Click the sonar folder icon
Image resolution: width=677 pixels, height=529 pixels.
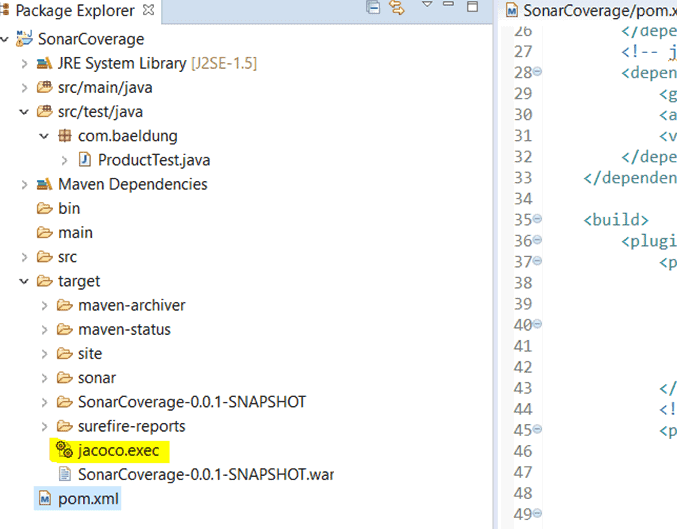click(64, 378)
